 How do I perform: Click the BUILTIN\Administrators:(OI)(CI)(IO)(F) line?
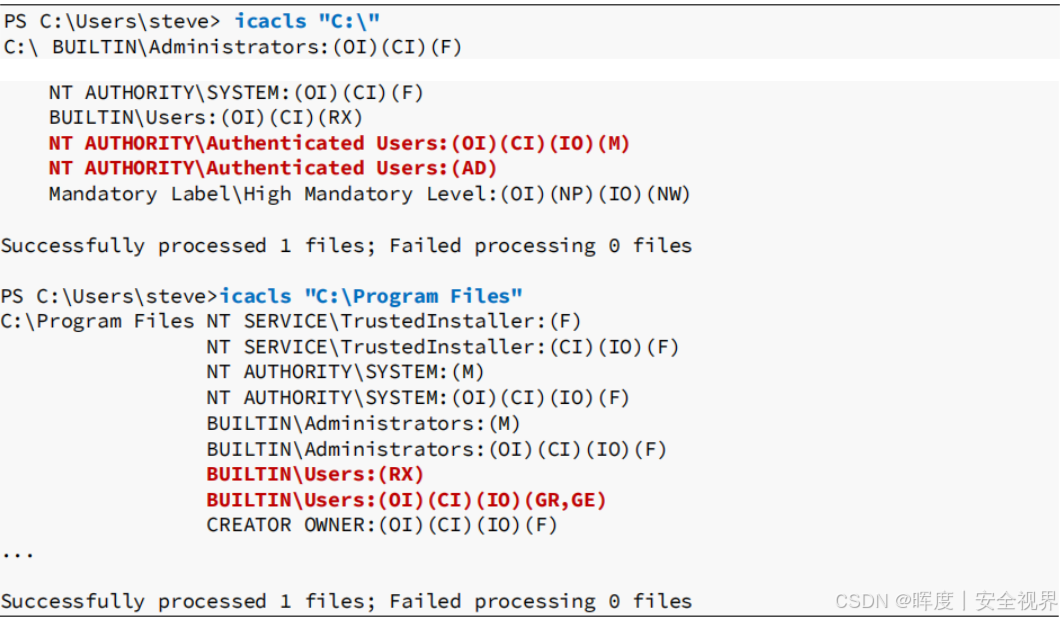[x=436, y=449]
